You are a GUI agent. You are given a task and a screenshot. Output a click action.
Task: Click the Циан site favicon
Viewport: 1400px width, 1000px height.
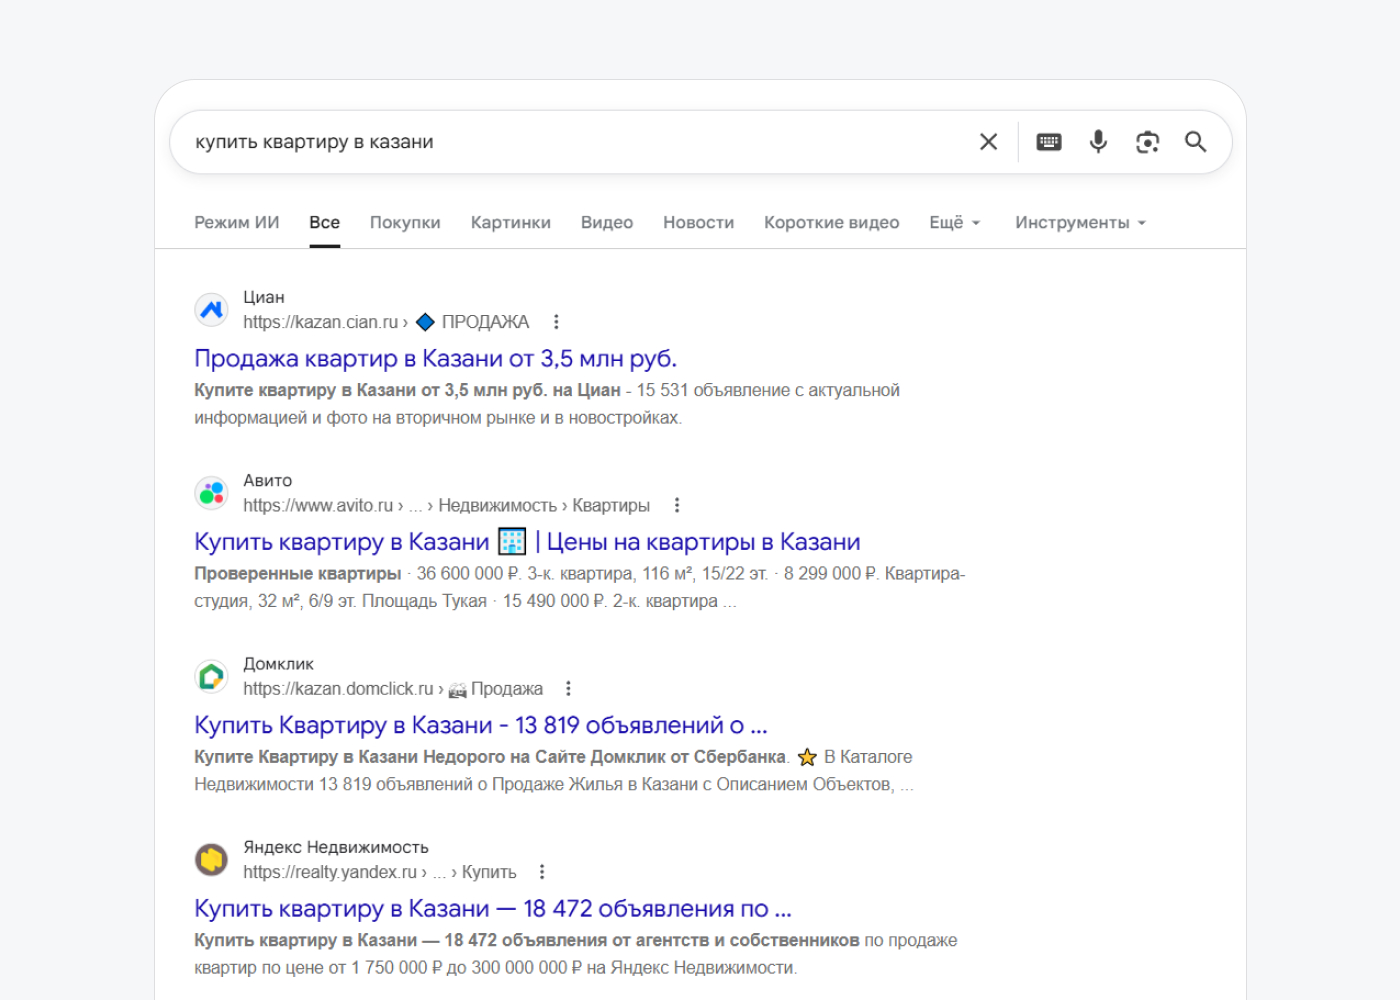tap(211, 310)
